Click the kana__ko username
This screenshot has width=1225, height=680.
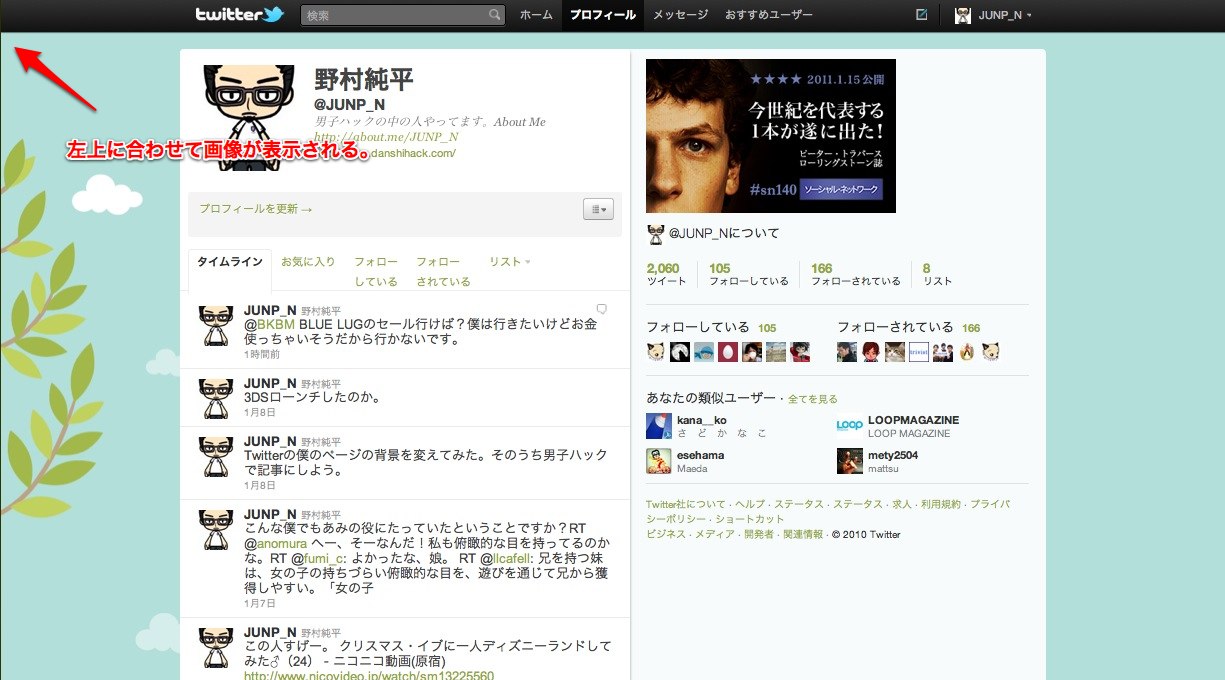pos(702,420)
